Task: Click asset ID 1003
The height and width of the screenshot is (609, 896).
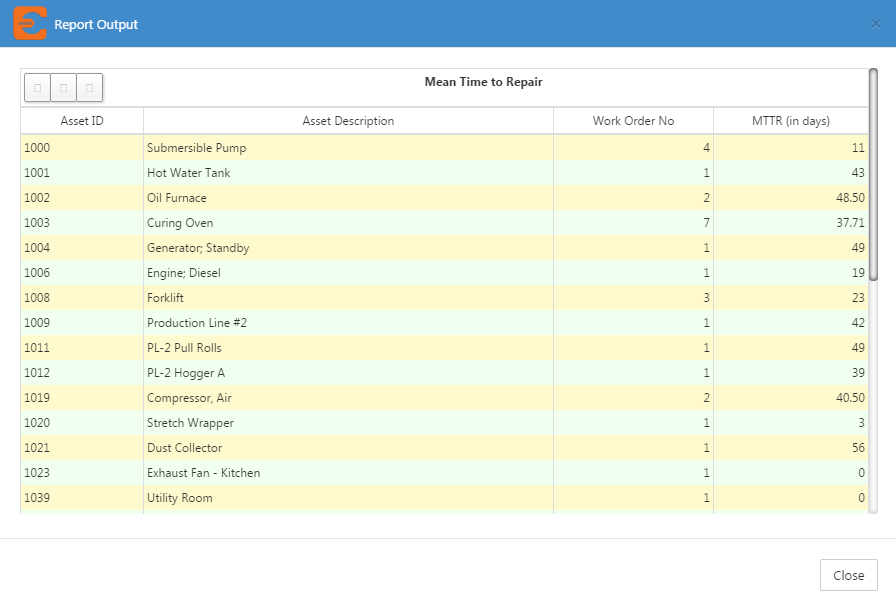Action: point(37,223)
